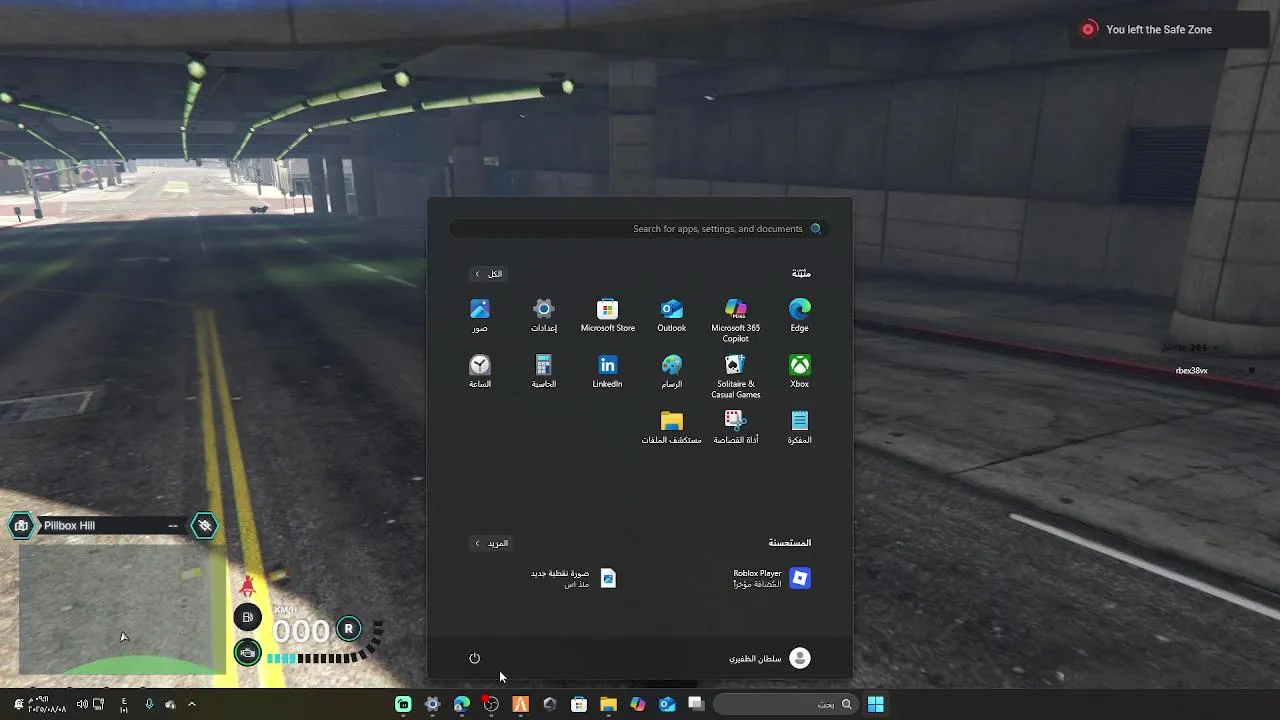Open recommended Roblox Player item
The width and height of the screenshot is (1280, 720).
click(x=771, y=578)
